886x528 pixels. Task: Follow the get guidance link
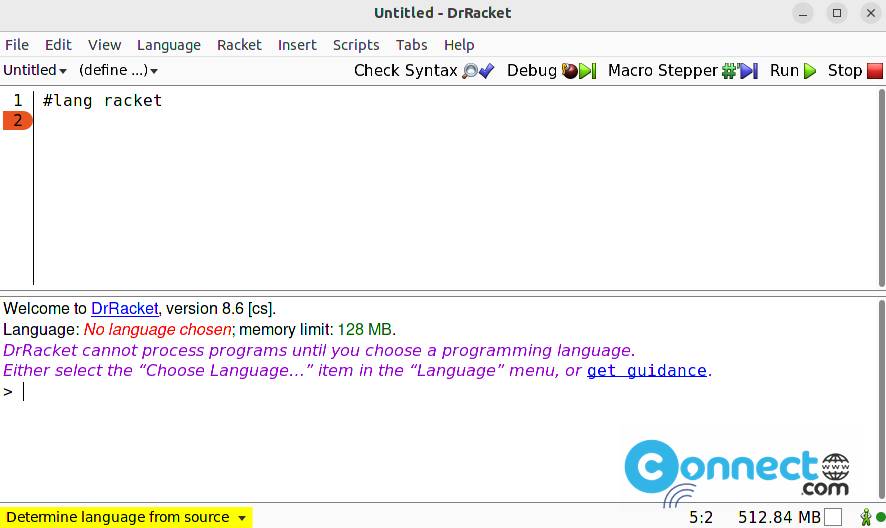[x=647, y=371]
